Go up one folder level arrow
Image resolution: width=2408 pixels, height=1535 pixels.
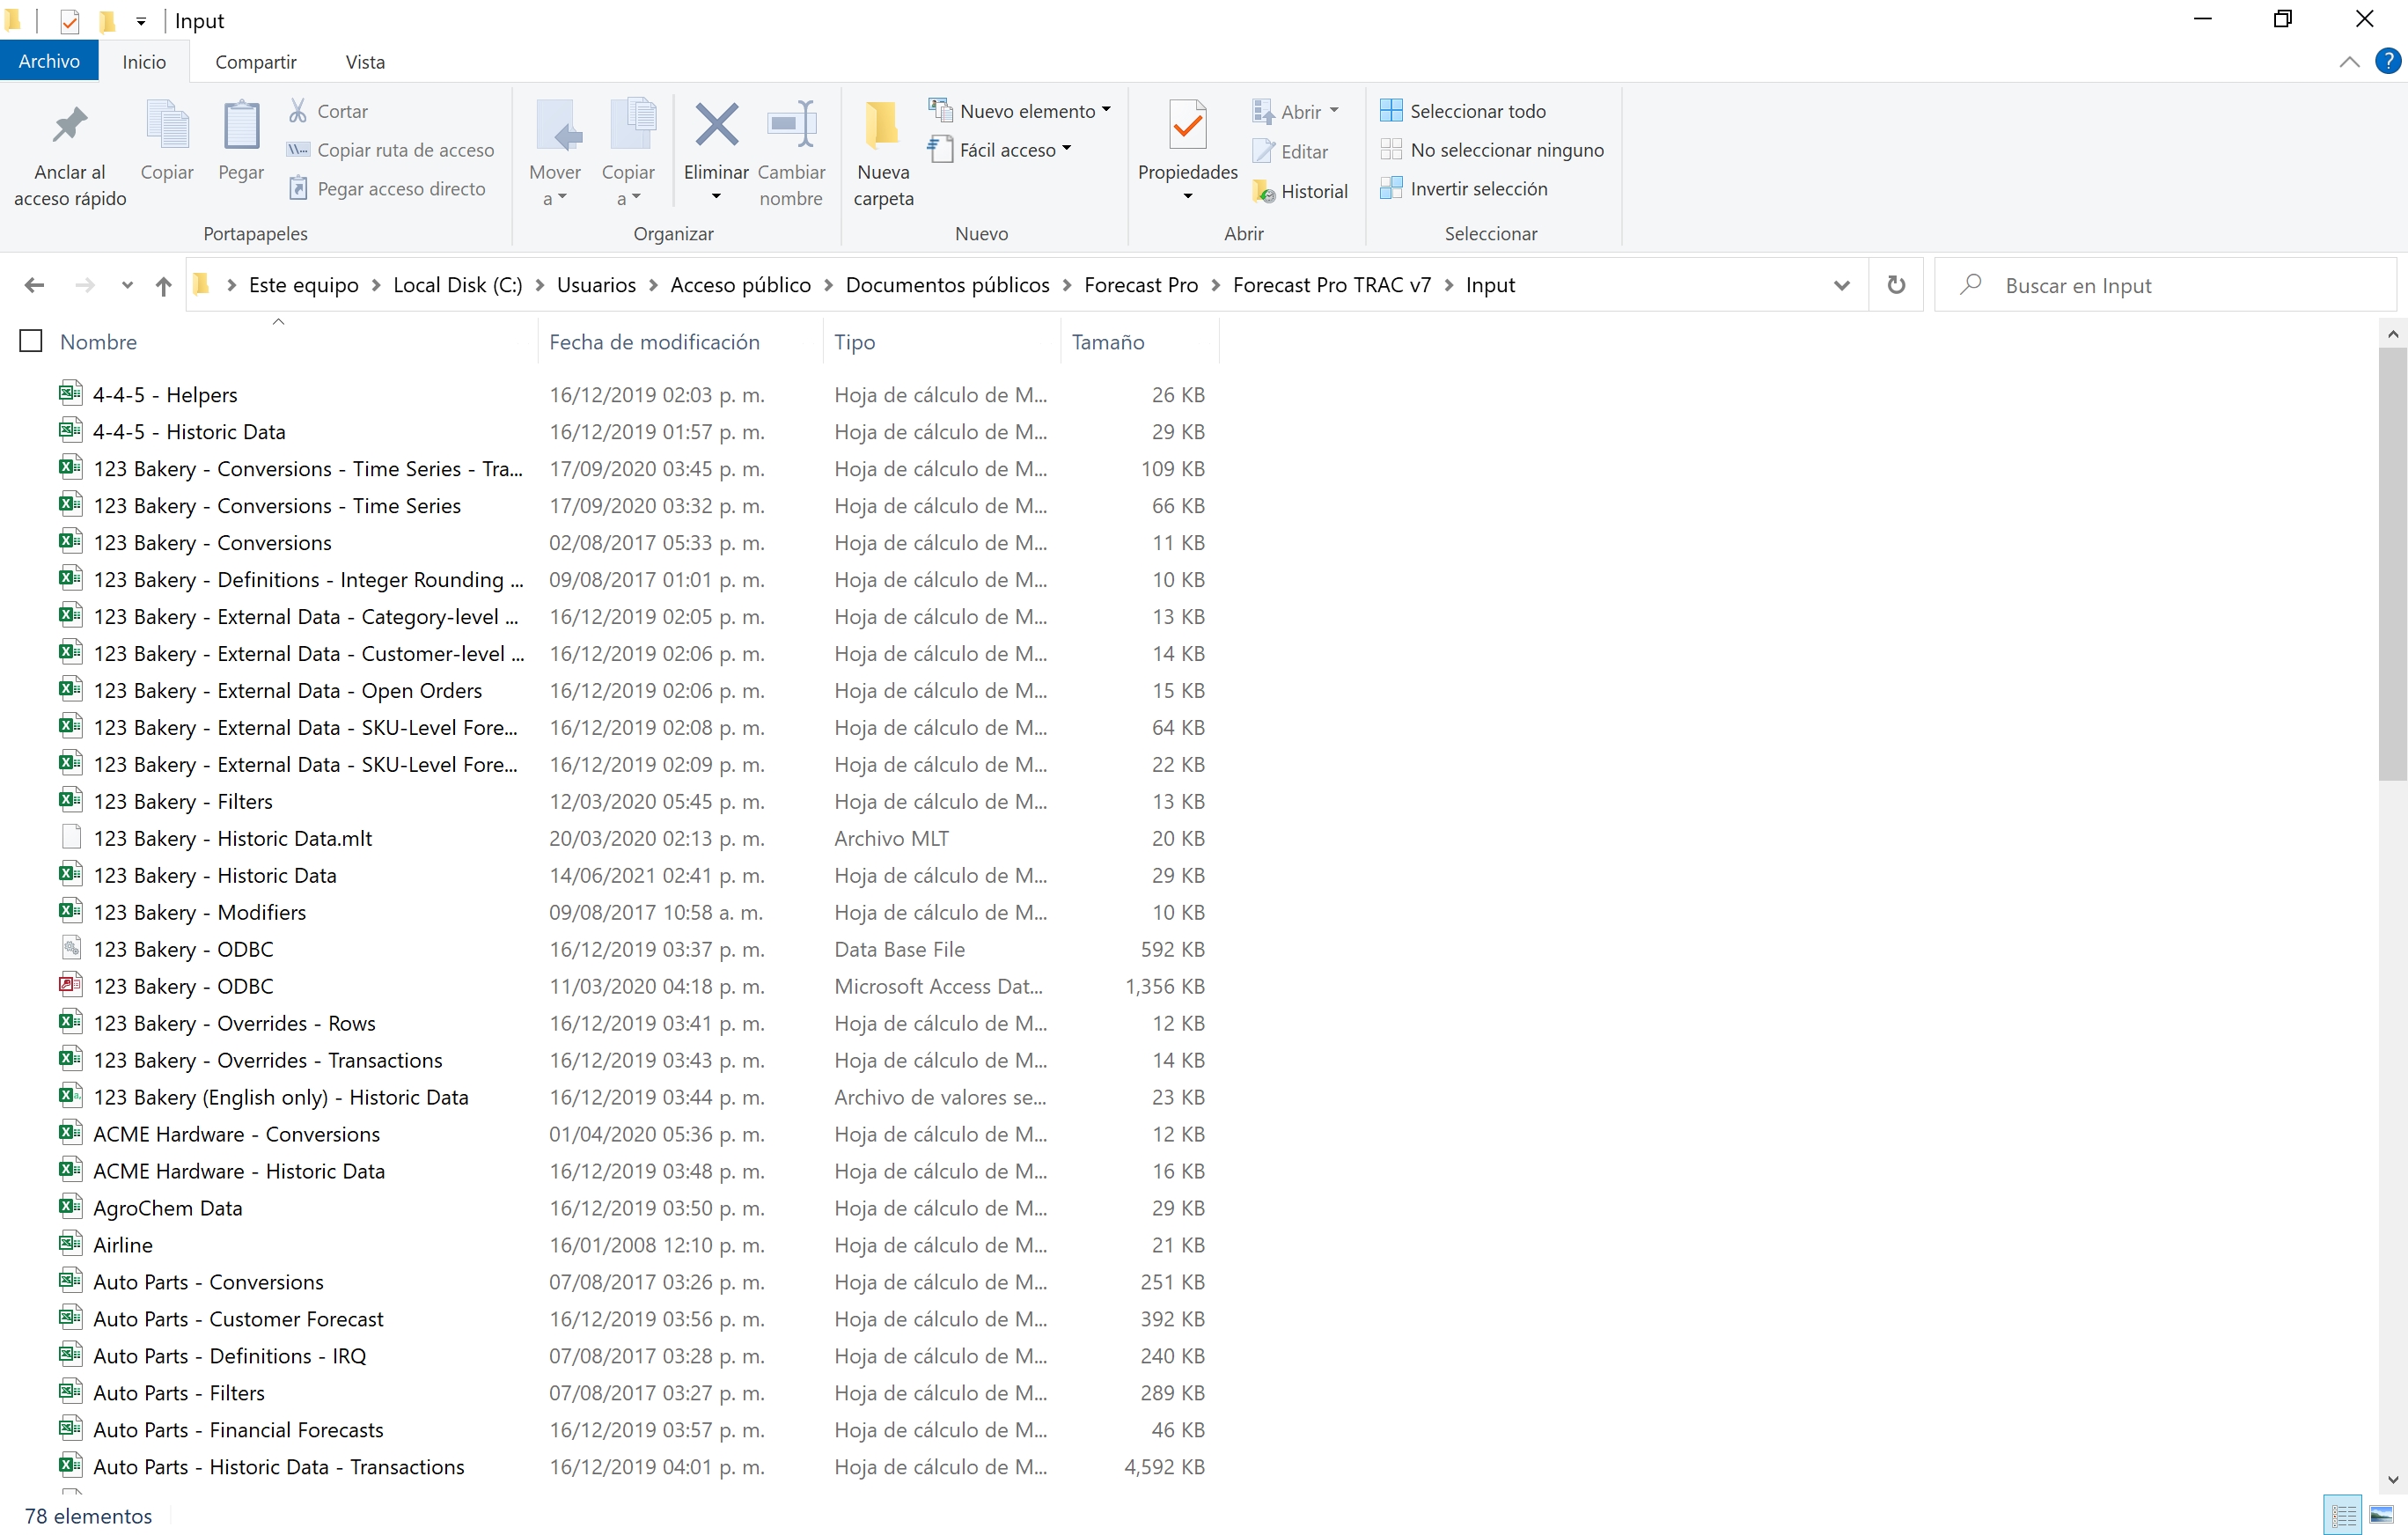point(164,286)
